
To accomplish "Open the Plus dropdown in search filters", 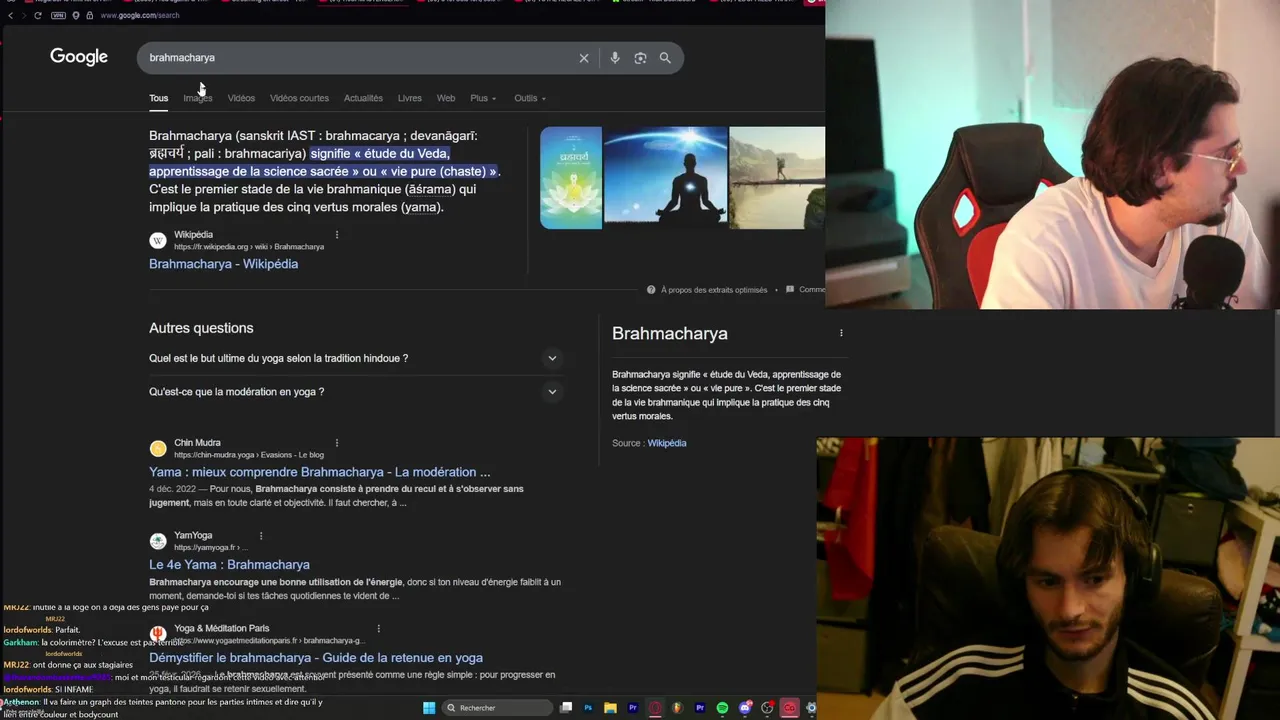I will (x=483, y=98).
